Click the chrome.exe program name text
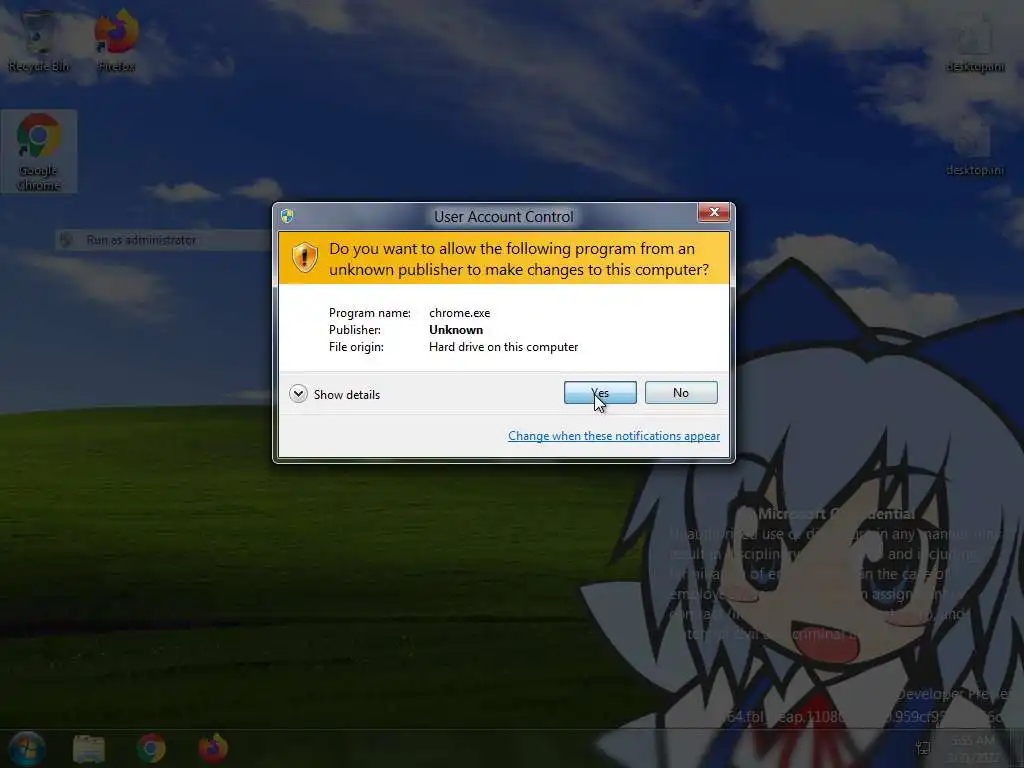The image size is (1024, 768). pyautogui.click(x=459, y=313)
